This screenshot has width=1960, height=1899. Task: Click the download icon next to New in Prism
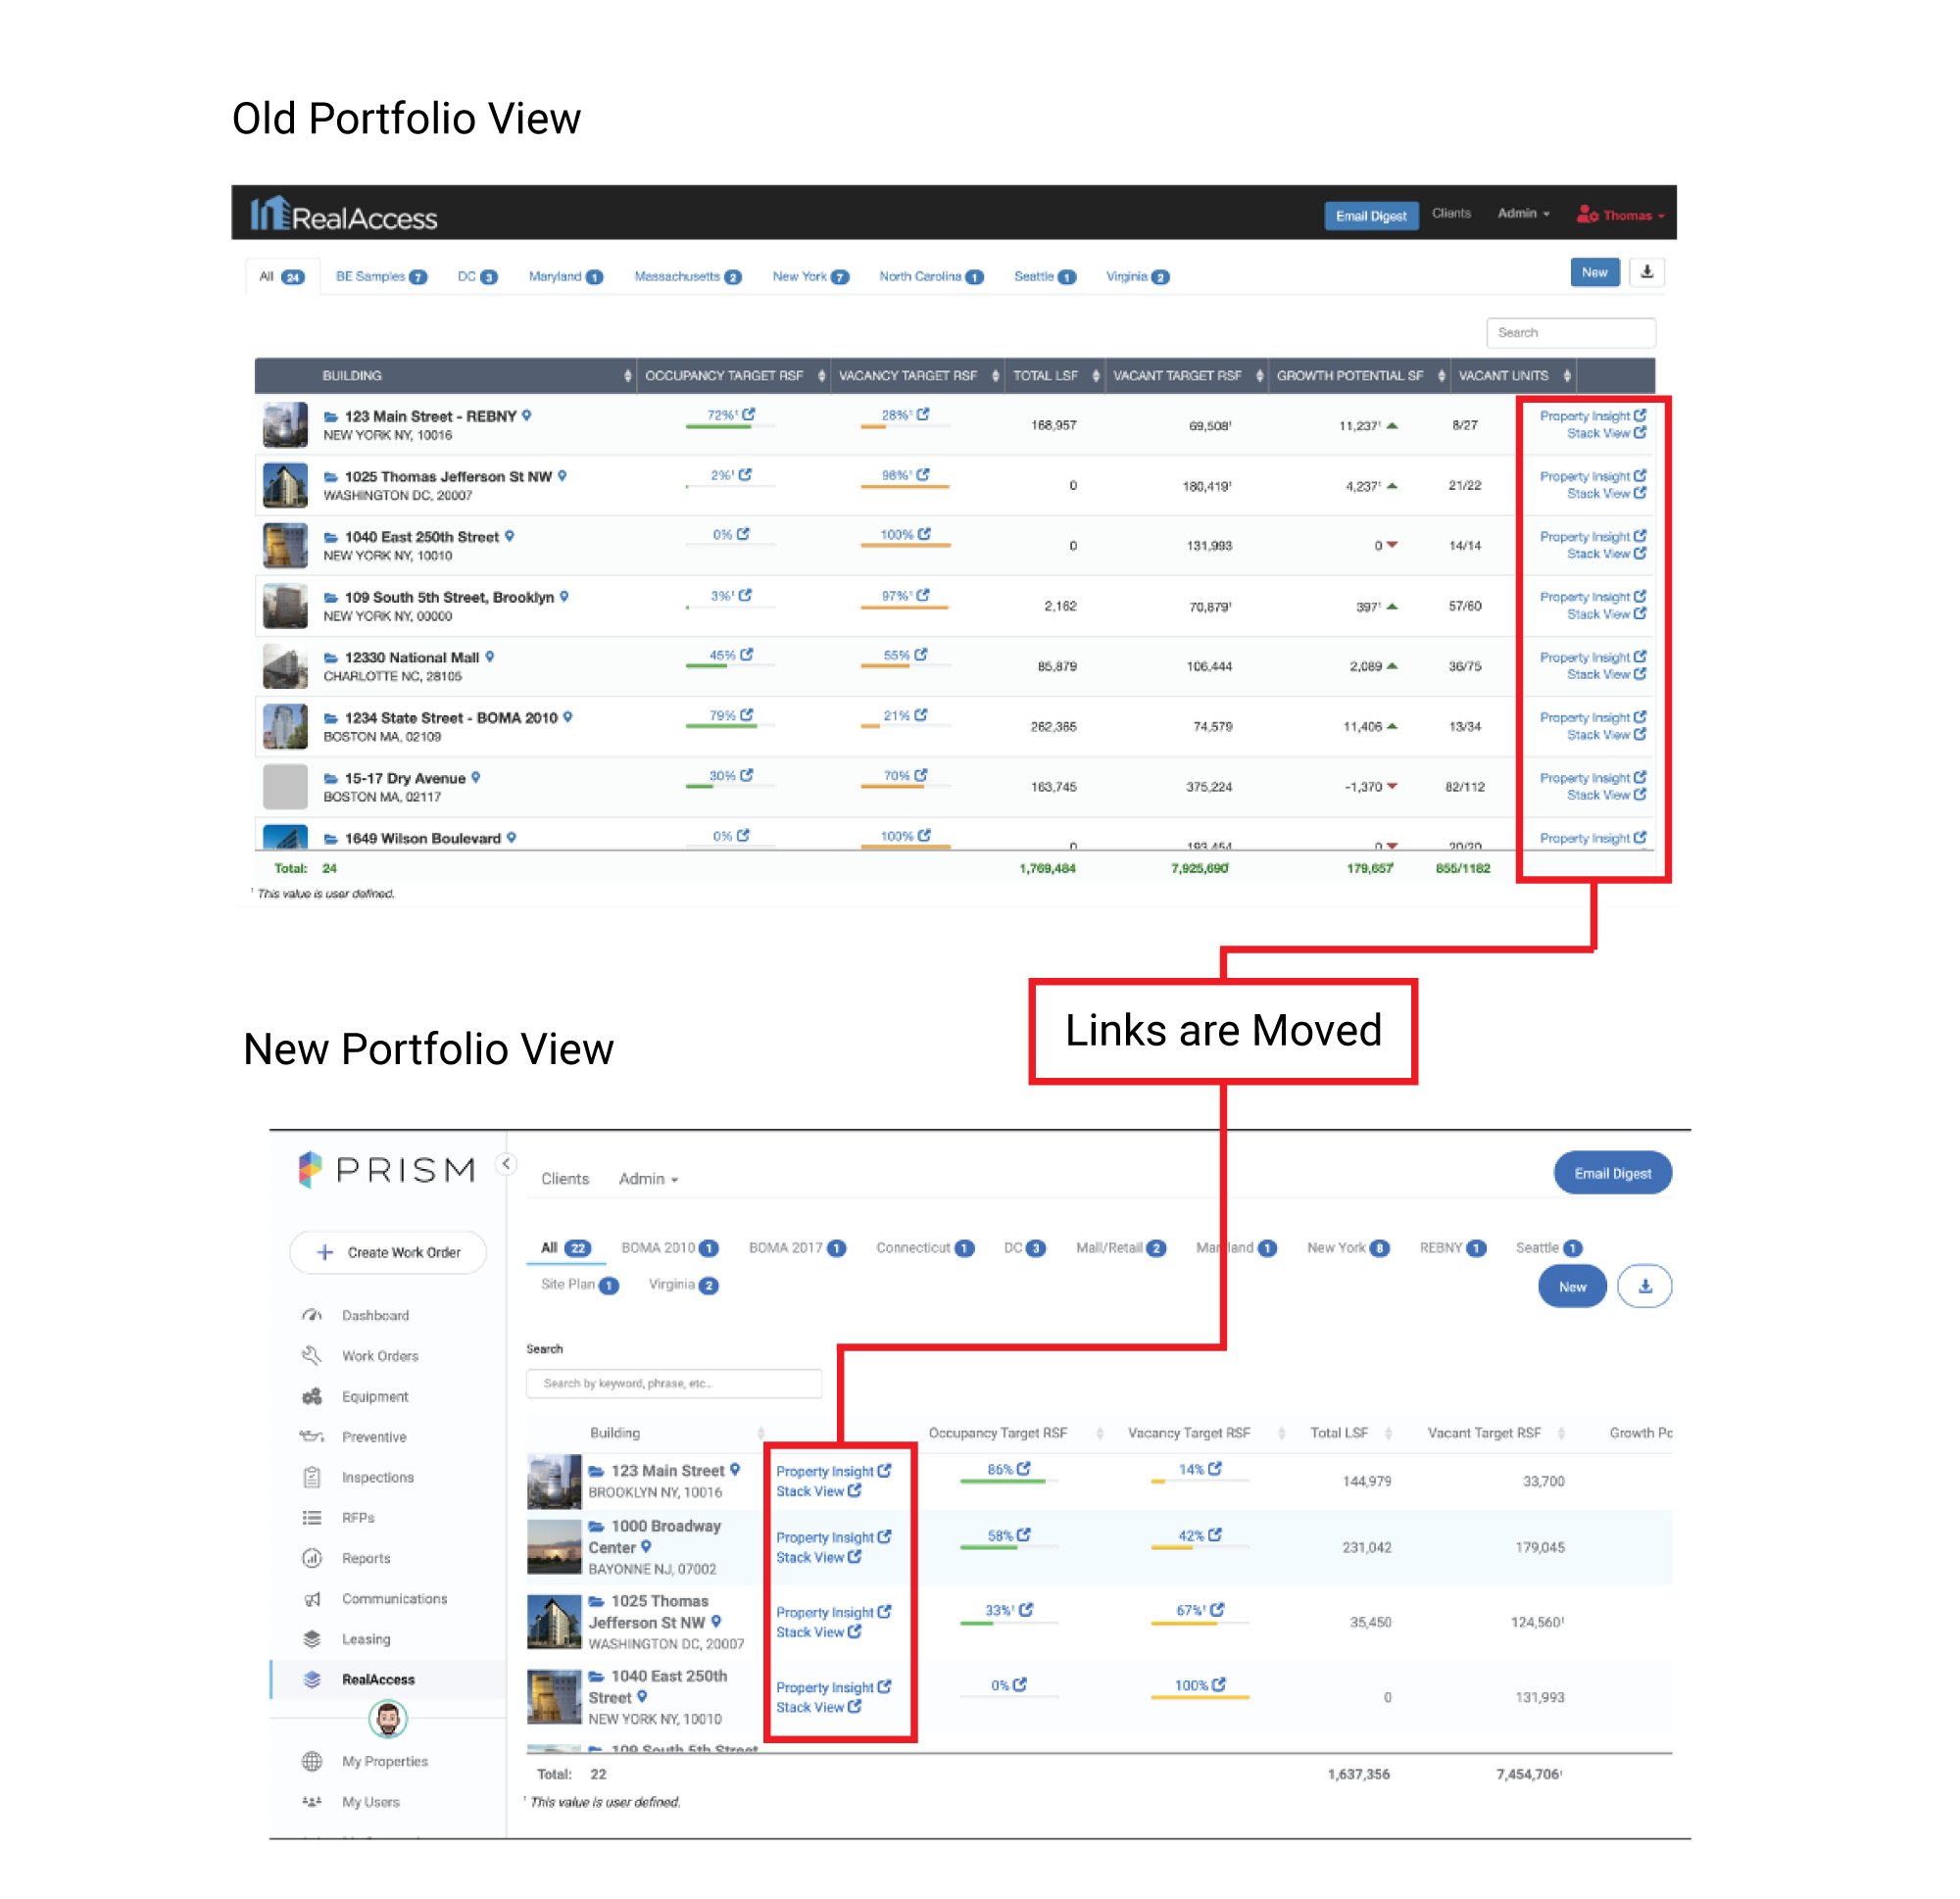(x=1644, y=1286)
